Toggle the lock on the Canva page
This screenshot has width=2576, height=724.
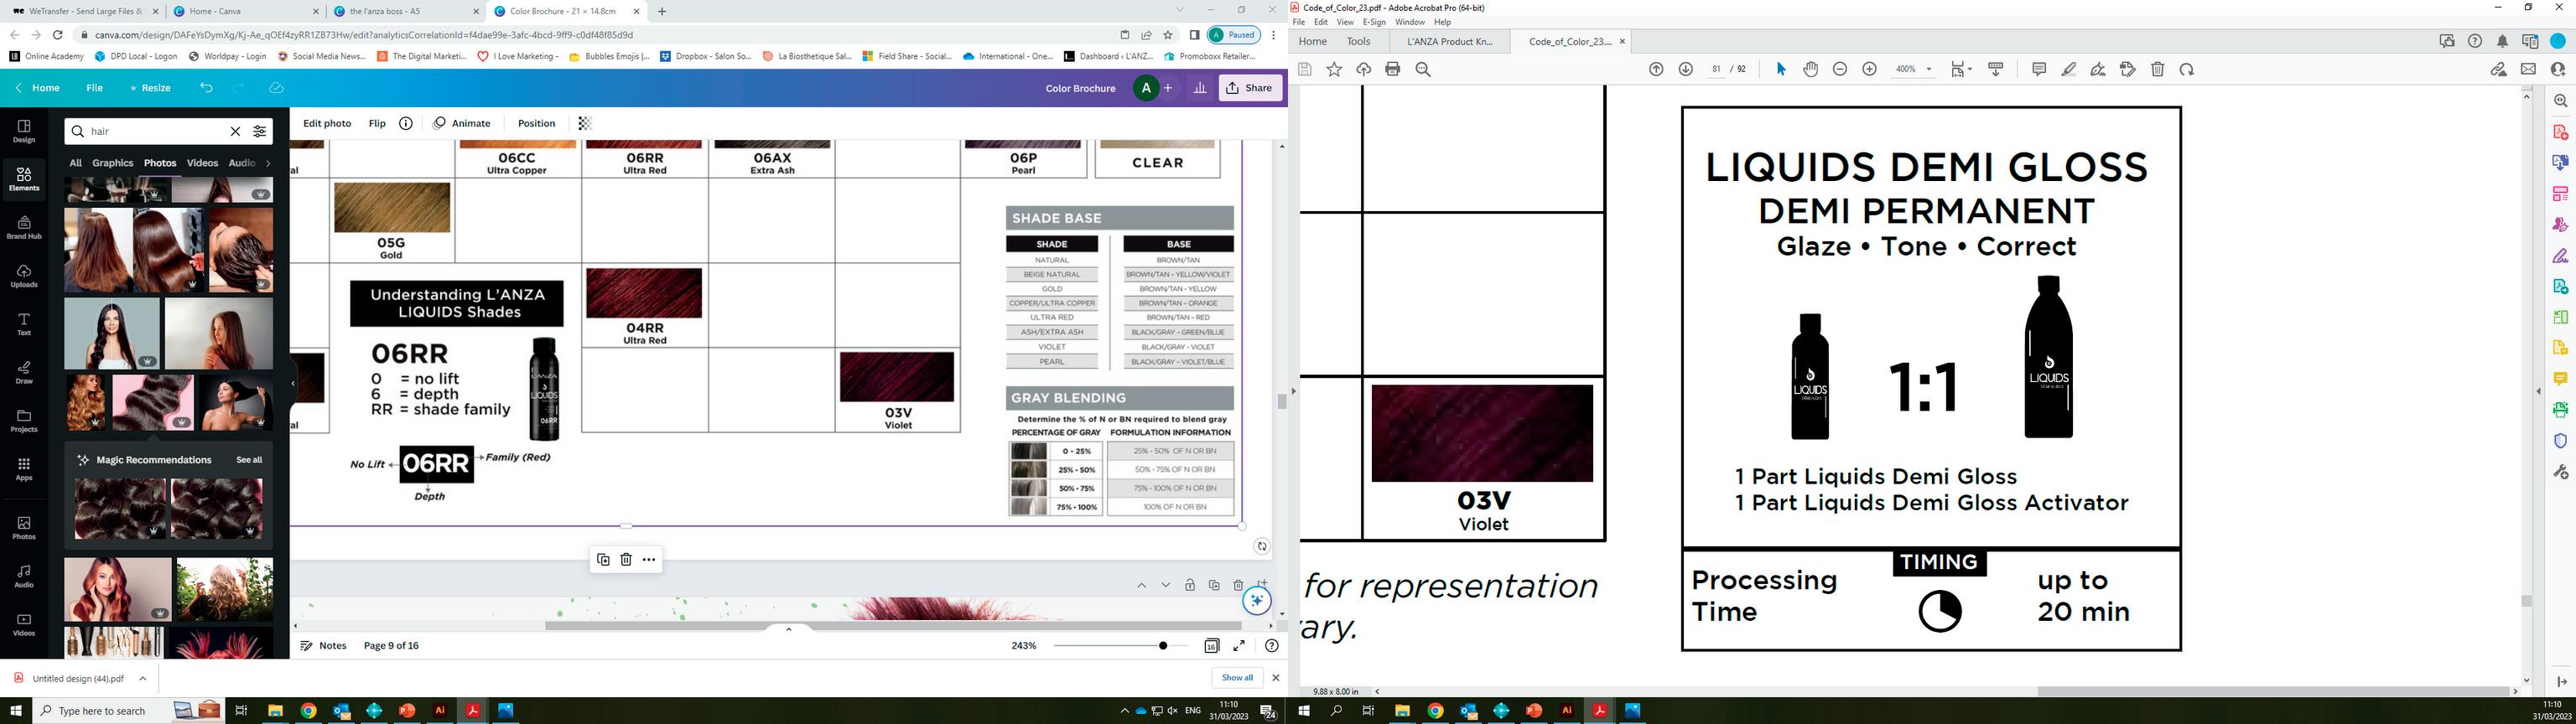coord(1190,585)
